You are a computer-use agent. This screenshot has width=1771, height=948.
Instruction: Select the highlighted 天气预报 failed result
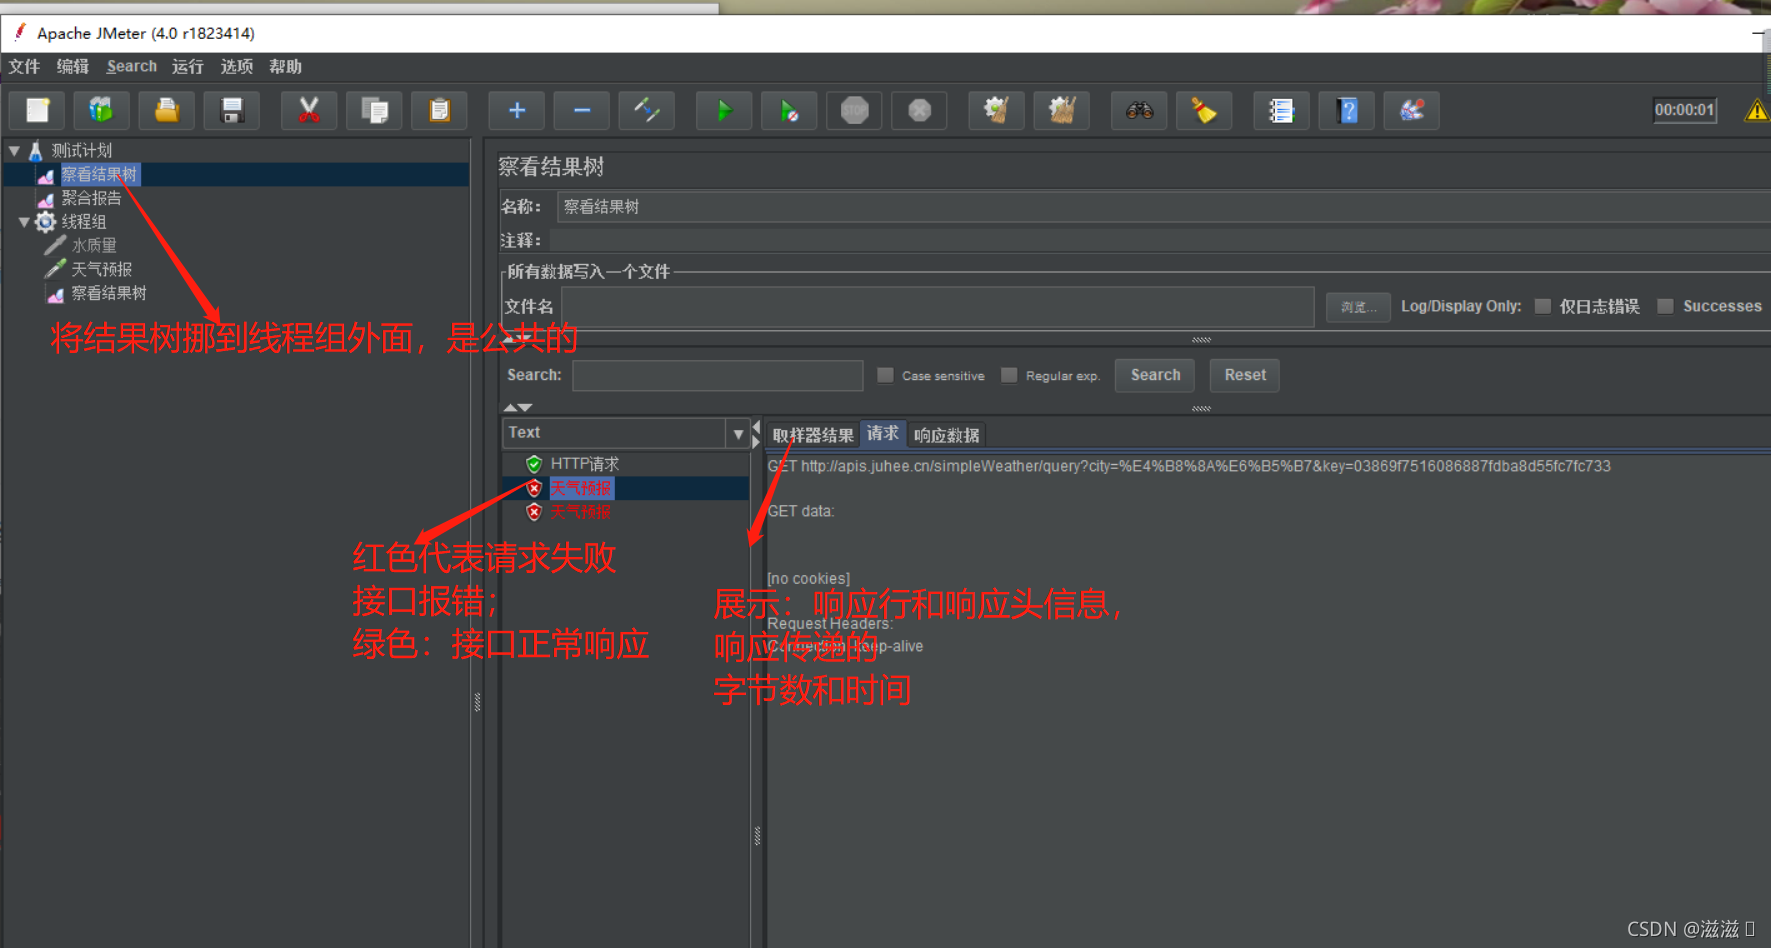pyautogui.click(x=581, y=488)
